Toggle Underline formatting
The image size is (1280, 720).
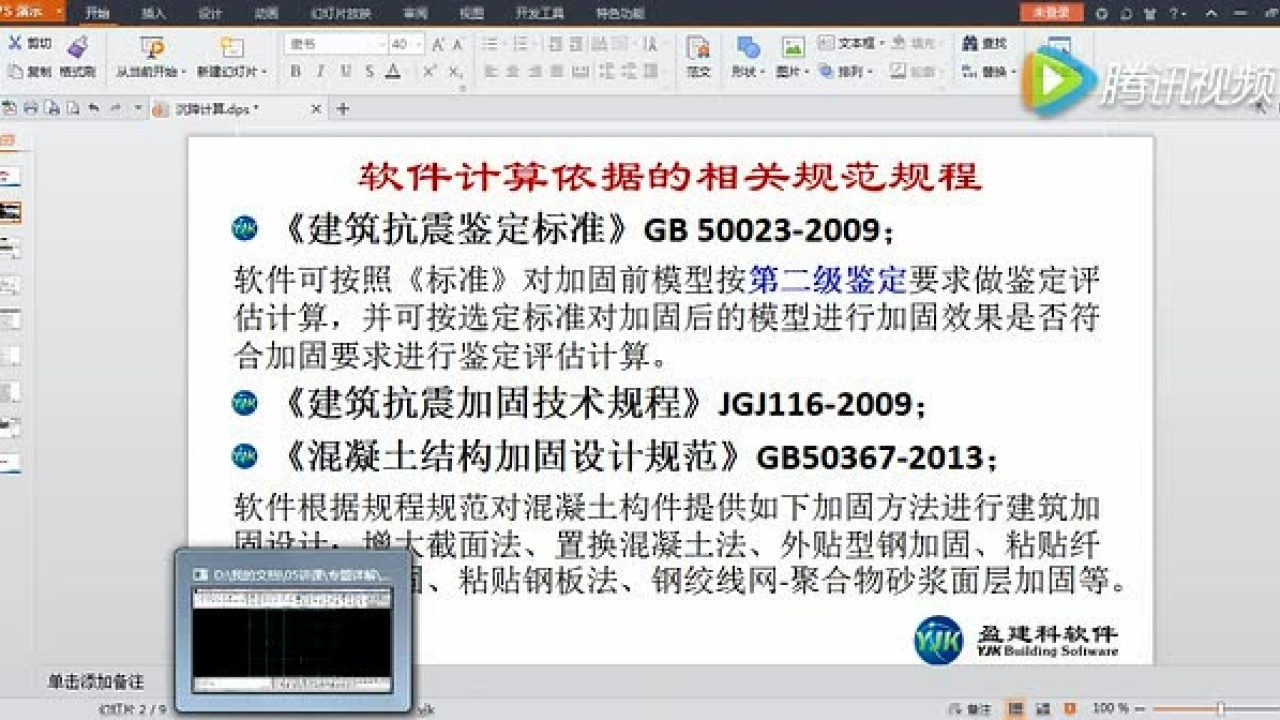pyautogui.click(x=347, y=71)
